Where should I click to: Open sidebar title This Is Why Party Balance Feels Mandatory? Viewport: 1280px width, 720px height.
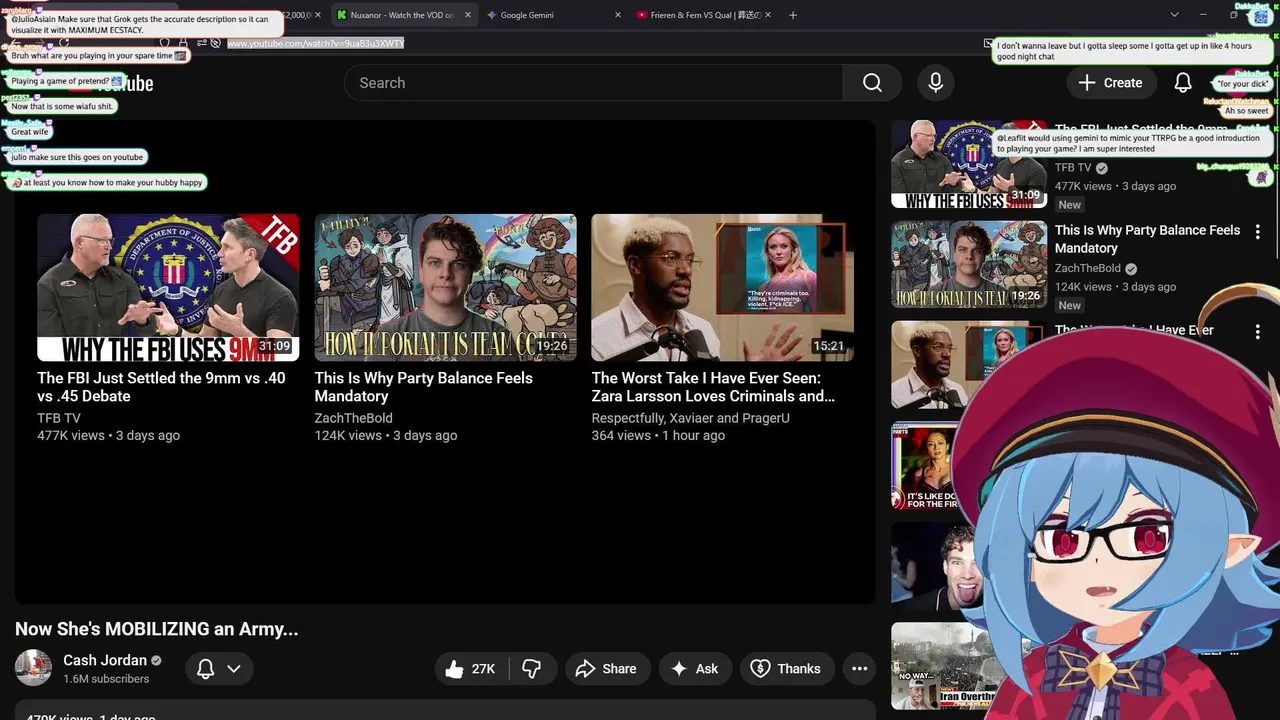pyautogui.click(x=1147, y=239)
